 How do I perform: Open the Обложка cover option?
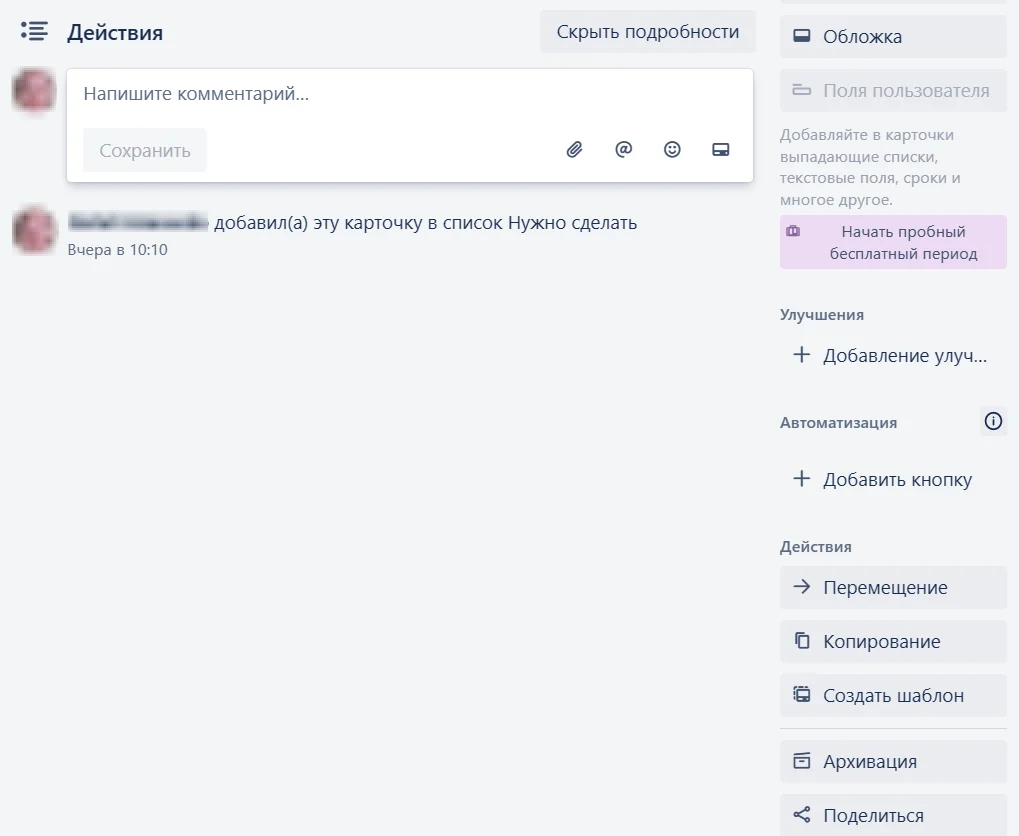click(893, 37)
